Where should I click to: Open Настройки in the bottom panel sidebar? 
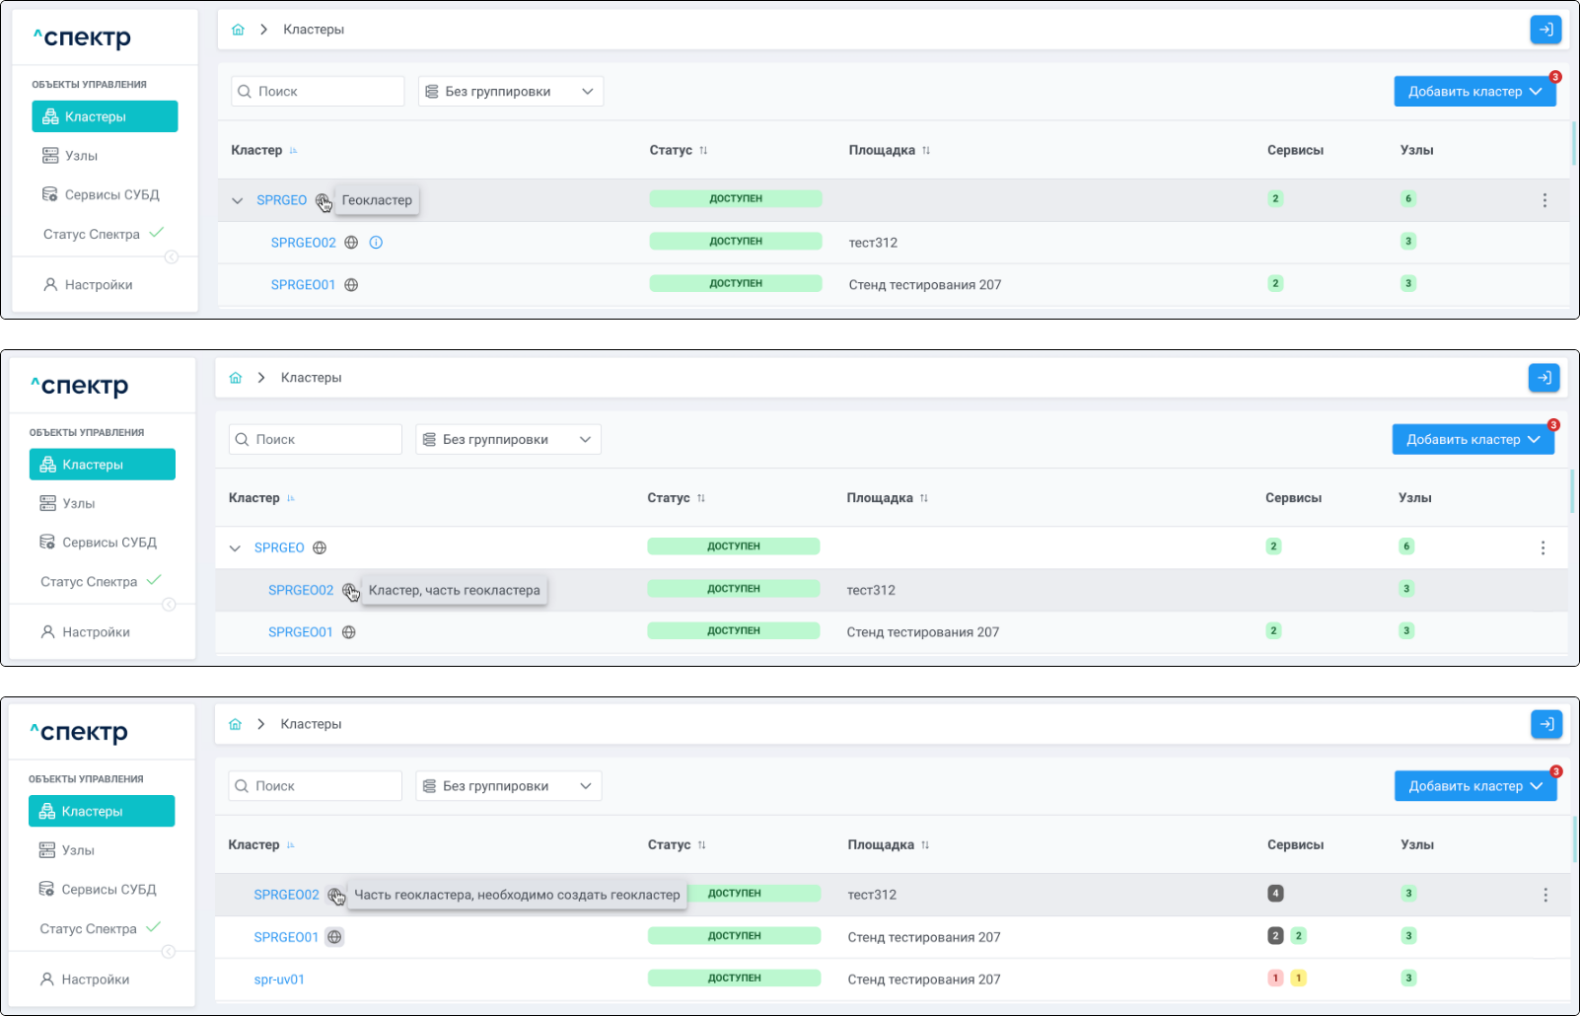click(94, 980)
